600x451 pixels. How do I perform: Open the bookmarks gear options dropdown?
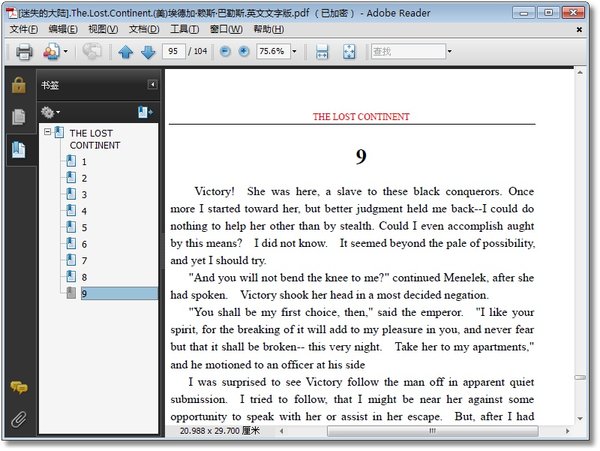click(50, 112)
